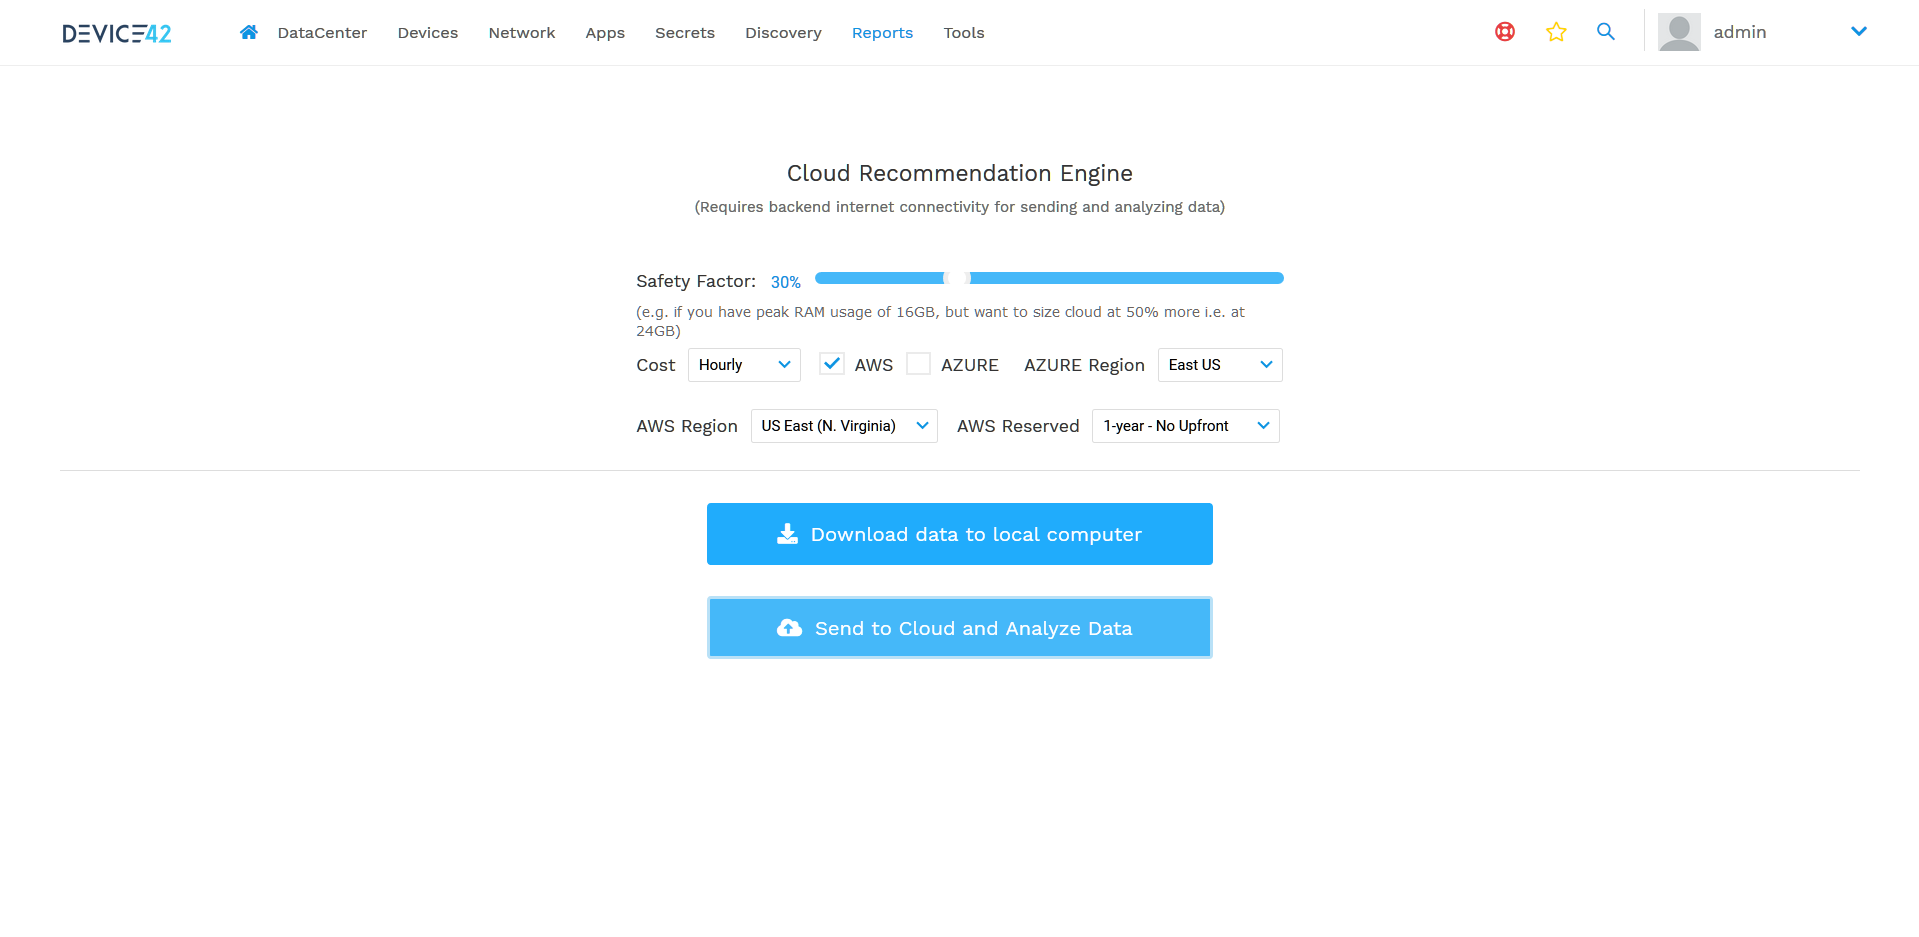Image resolution: width=1919 pixels, height=937 pixels.
Task: Open the red lifebuoy help icon
Action: click(1504, 32)
